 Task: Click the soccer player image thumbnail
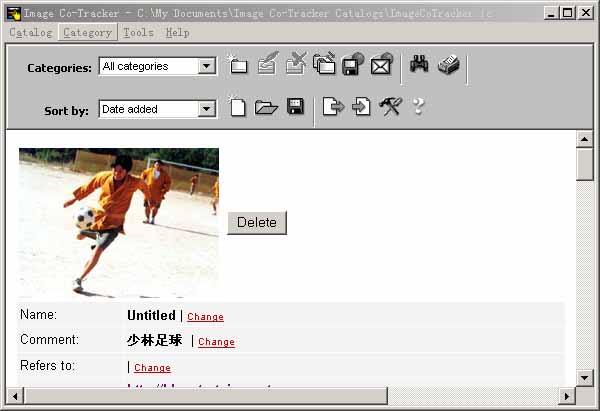(118, 222)
